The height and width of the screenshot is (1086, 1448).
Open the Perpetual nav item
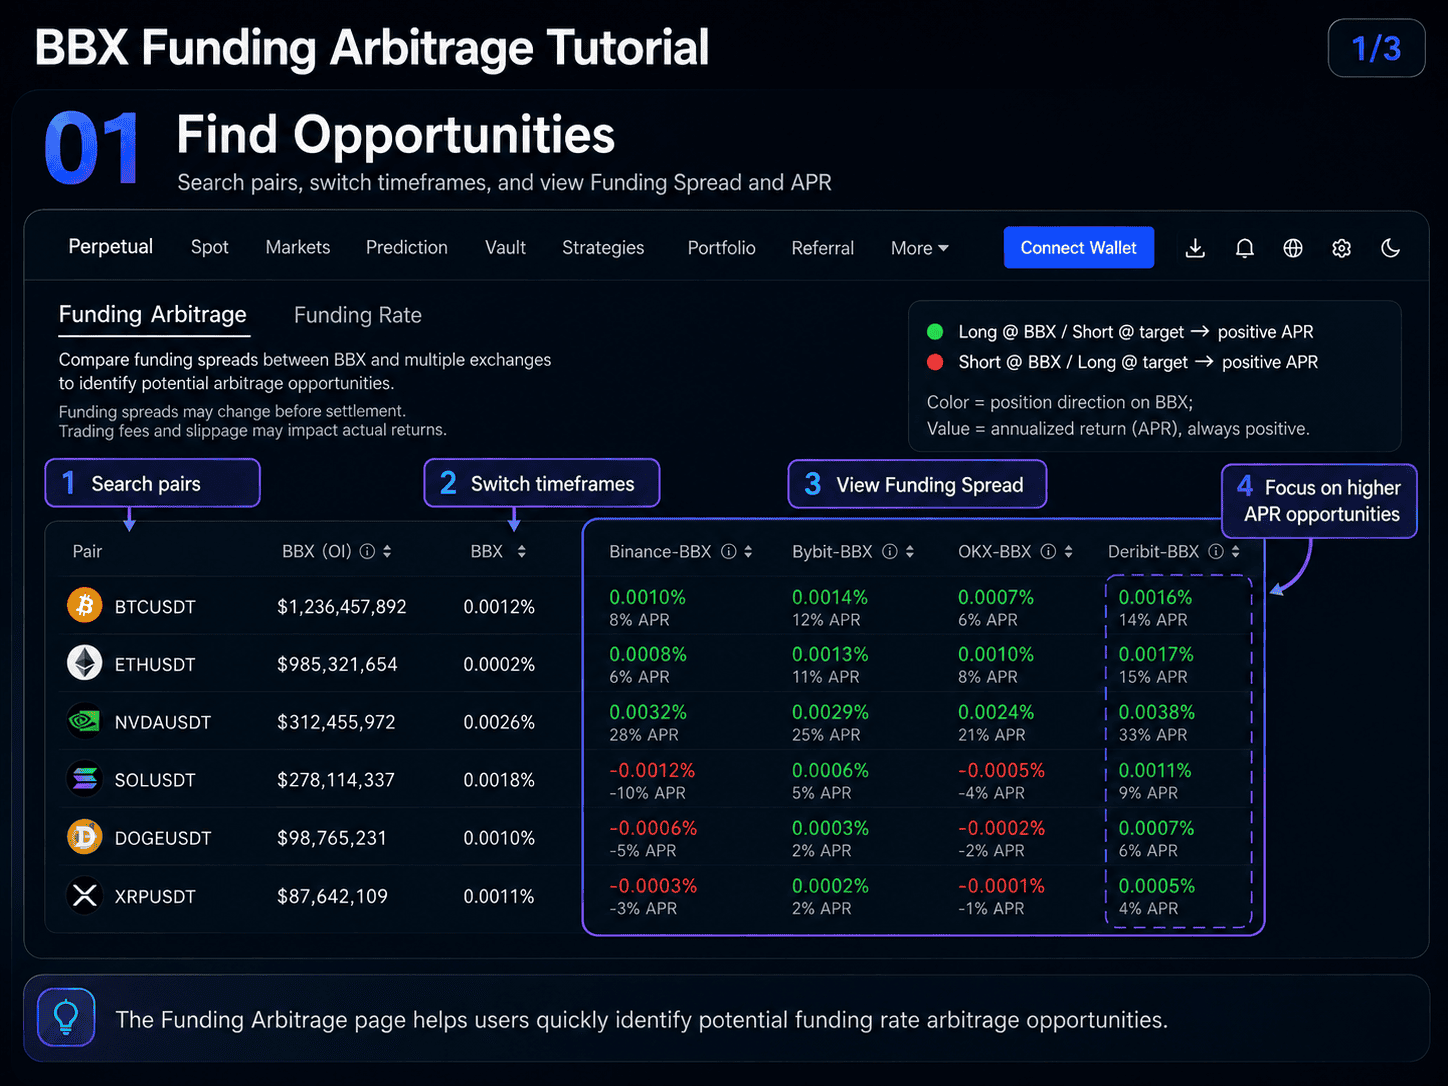pyautogui.click(x=111, y=246)
